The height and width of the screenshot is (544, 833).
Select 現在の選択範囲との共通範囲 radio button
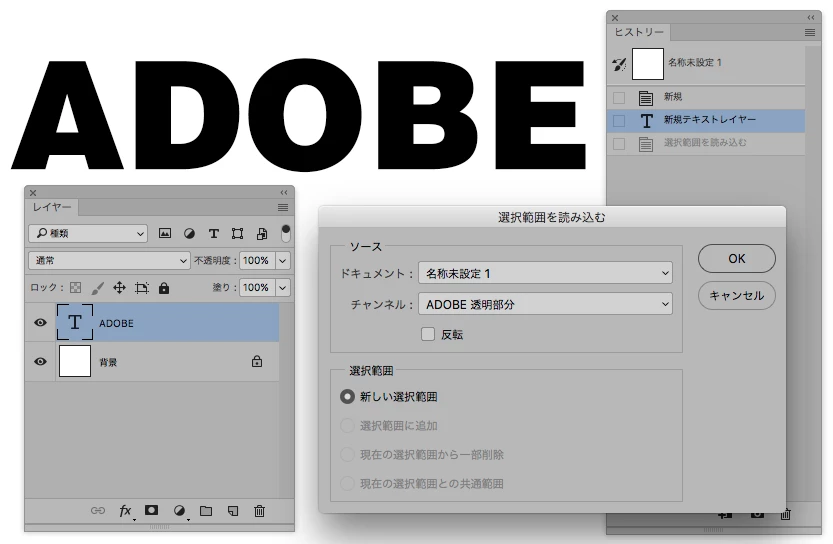(347, 483)
